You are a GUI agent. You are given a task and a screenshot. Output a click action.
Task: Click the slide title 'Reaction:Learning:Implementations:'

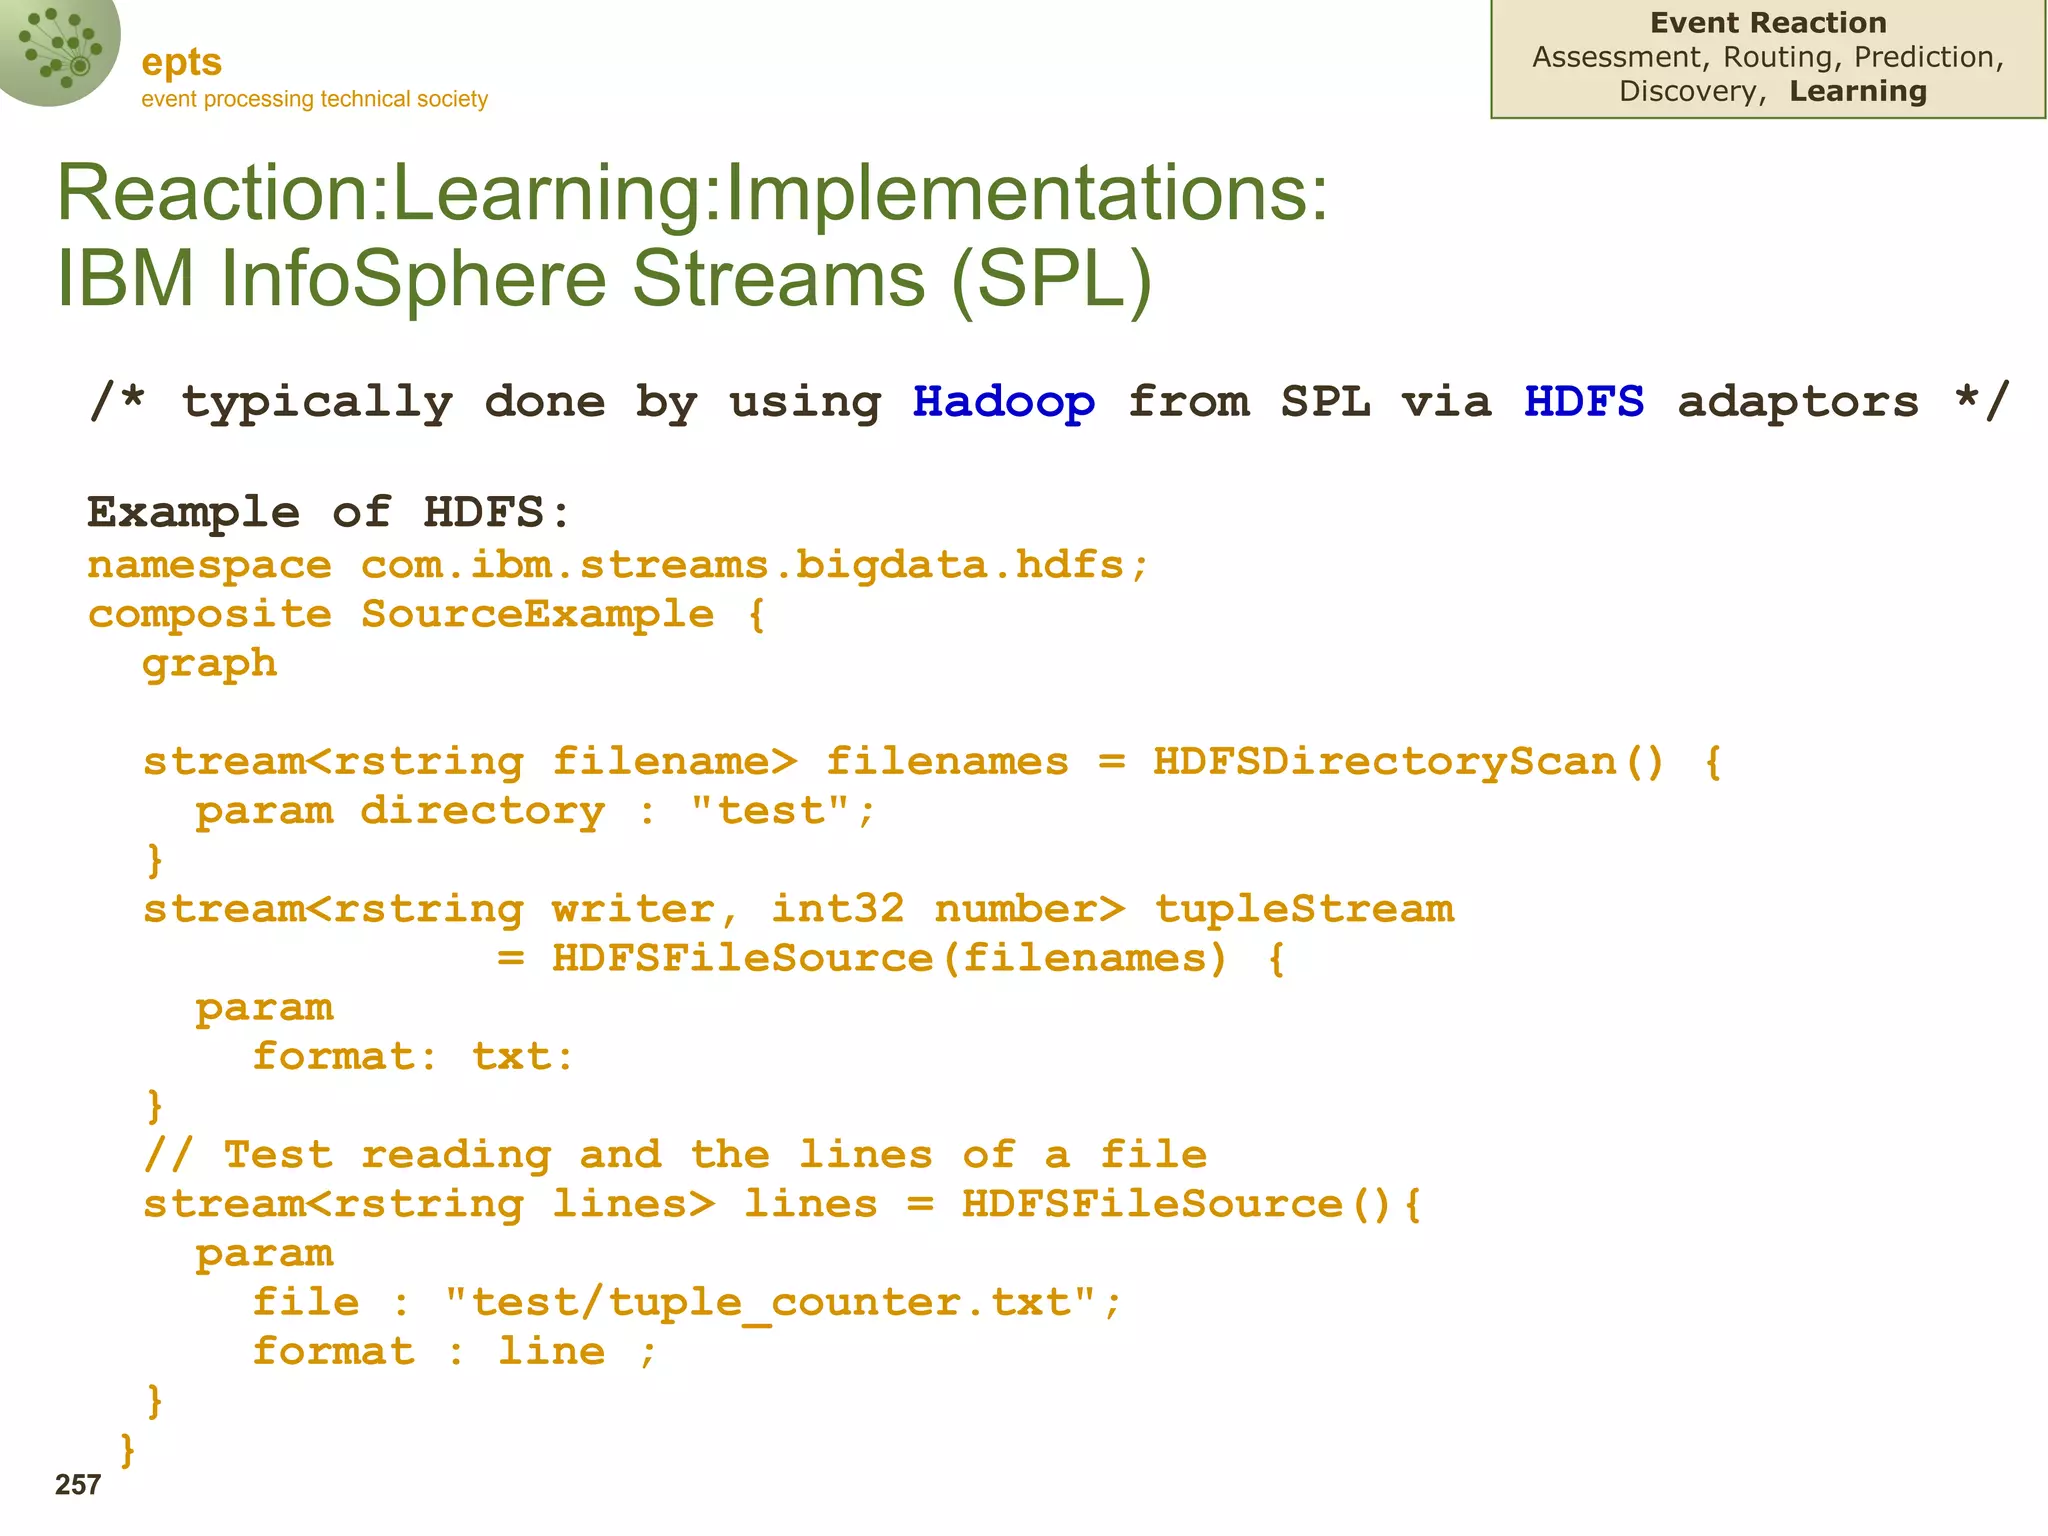tap(692, 192)
